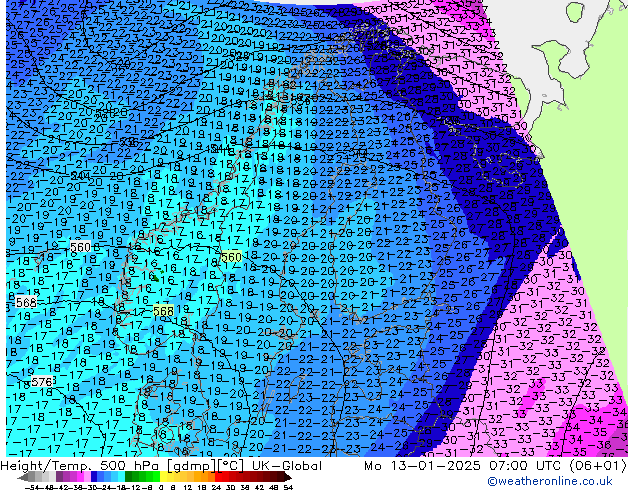Click the cyan -18 legend swatch
Screen dimensions: 634x490
point(121,478)
